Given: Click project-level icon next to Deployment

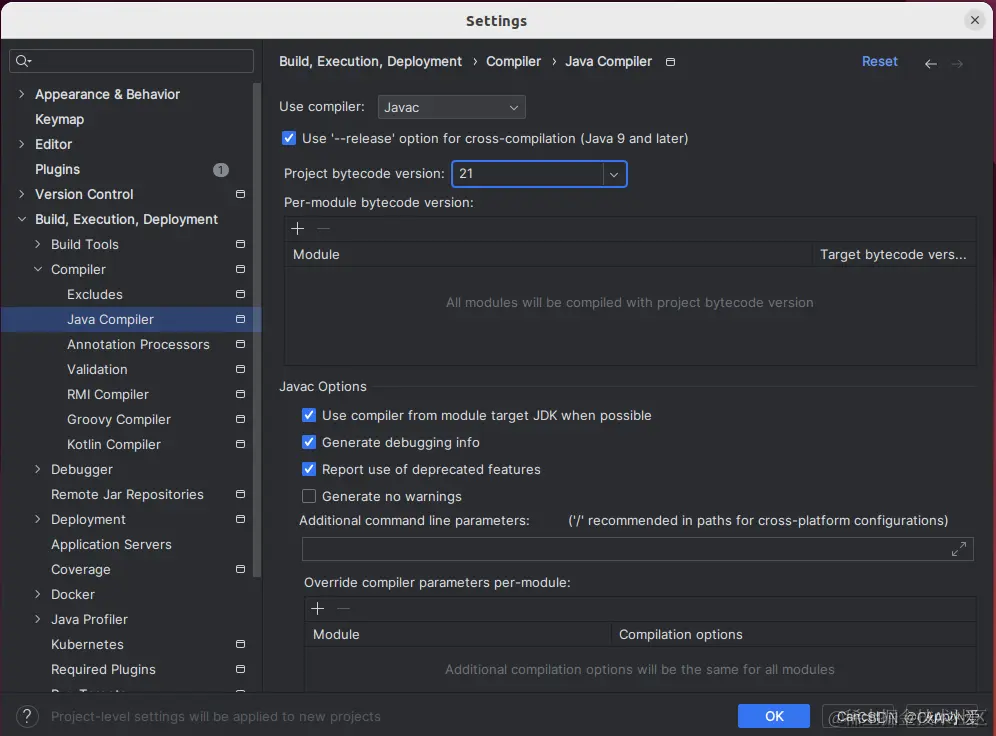Looking at the screenshot, I should tap(240, 519).
